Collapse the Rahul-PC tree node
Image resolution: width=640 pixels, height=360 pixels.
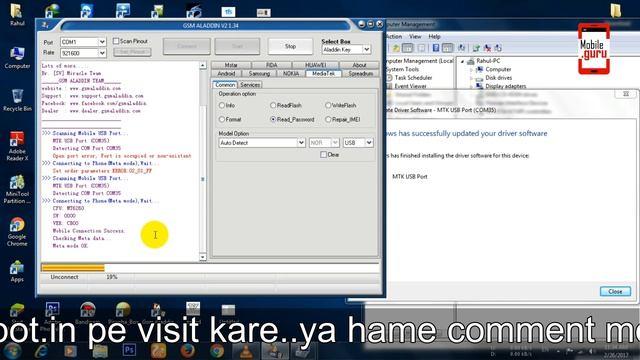coord(462,61)
